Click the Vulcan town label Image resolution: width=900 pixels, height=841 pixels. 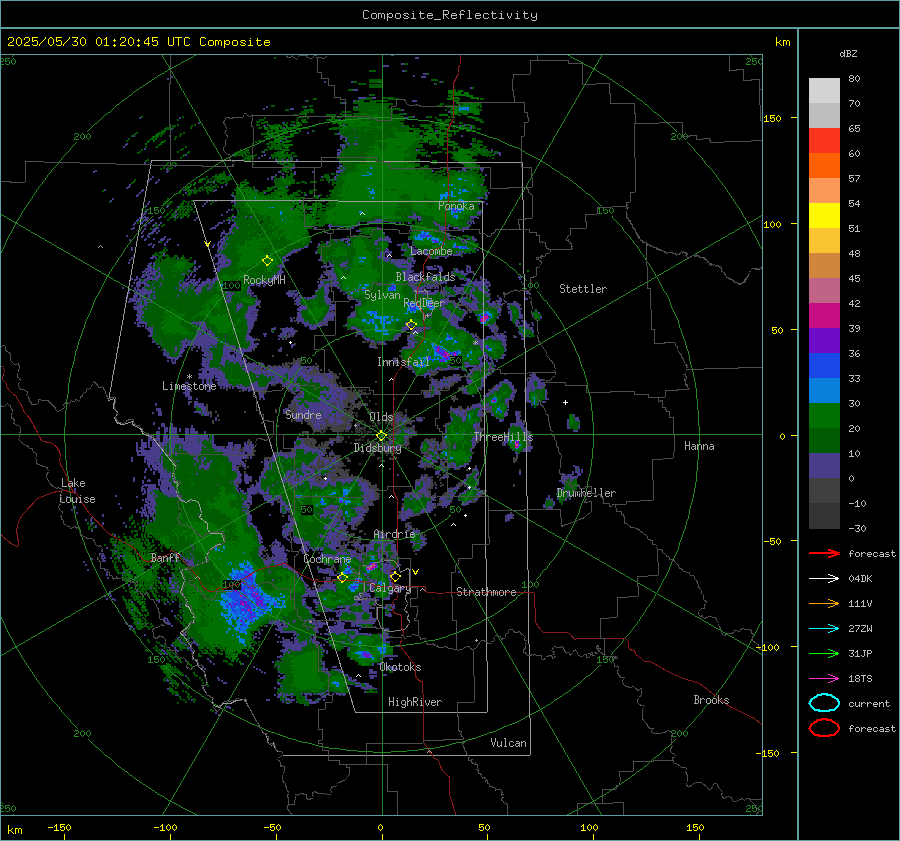click(x=508, y=743)
